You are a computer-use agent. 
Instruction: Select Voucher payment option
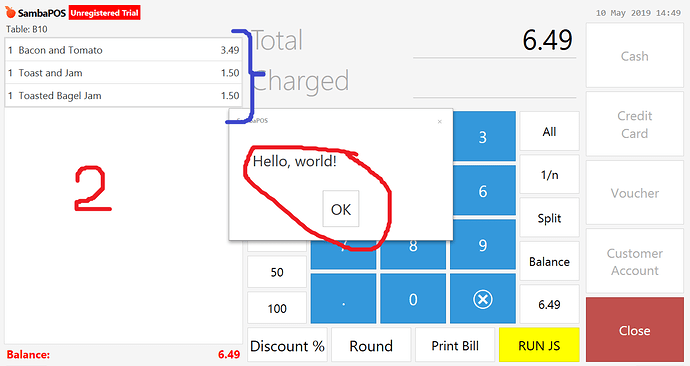pos(635,193)
